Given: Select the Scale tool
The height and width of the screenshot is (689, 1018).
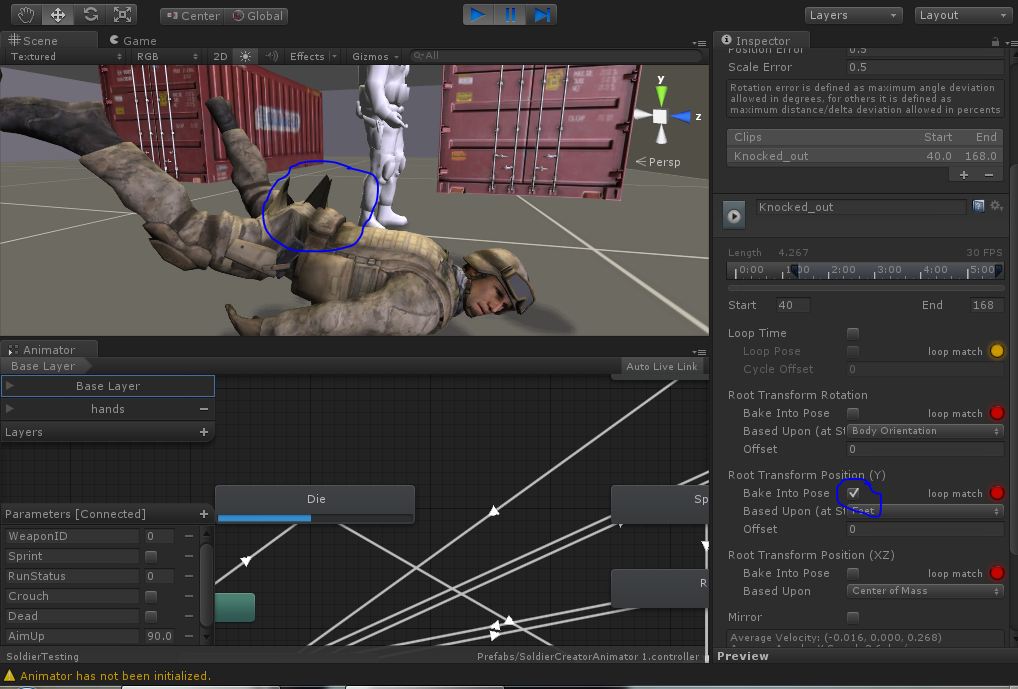Looking at the screenshot, I should point(123,14).
